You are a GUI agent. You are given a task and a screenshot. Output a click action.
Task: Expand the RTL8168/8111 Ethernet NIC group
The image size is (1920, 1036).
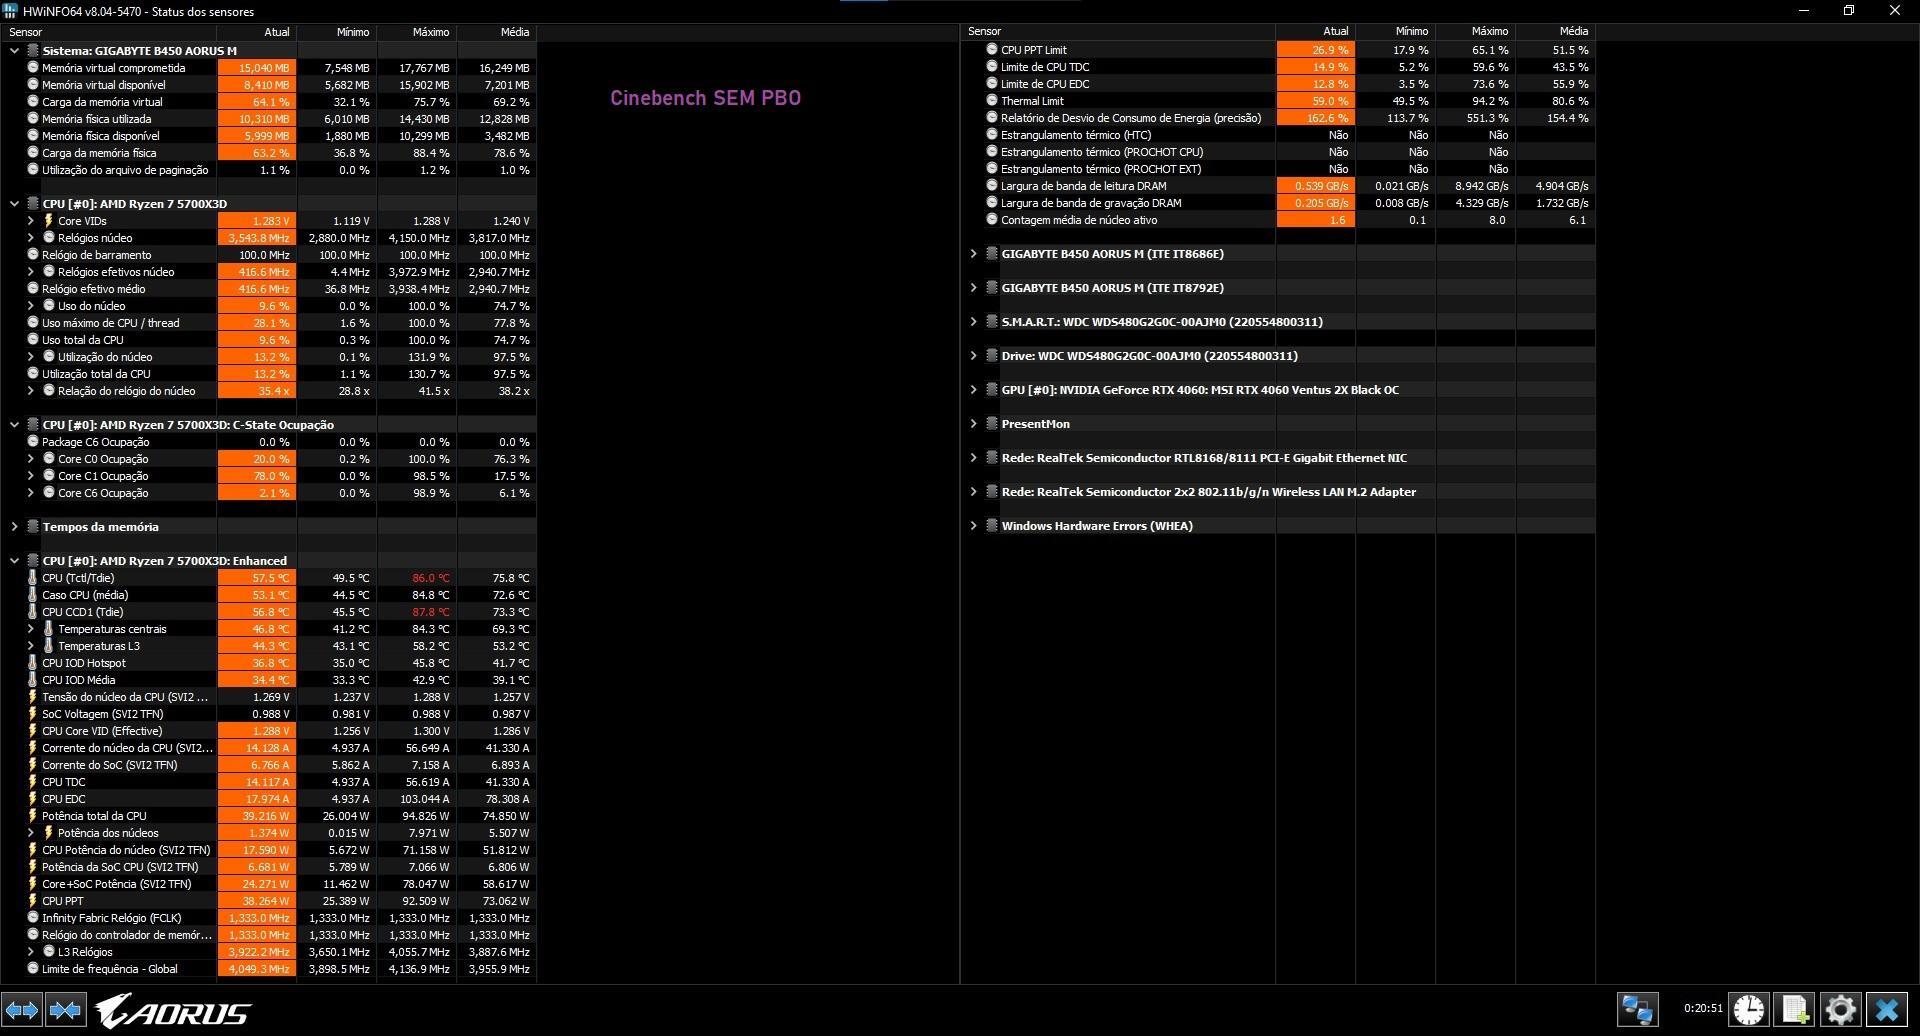973,458
